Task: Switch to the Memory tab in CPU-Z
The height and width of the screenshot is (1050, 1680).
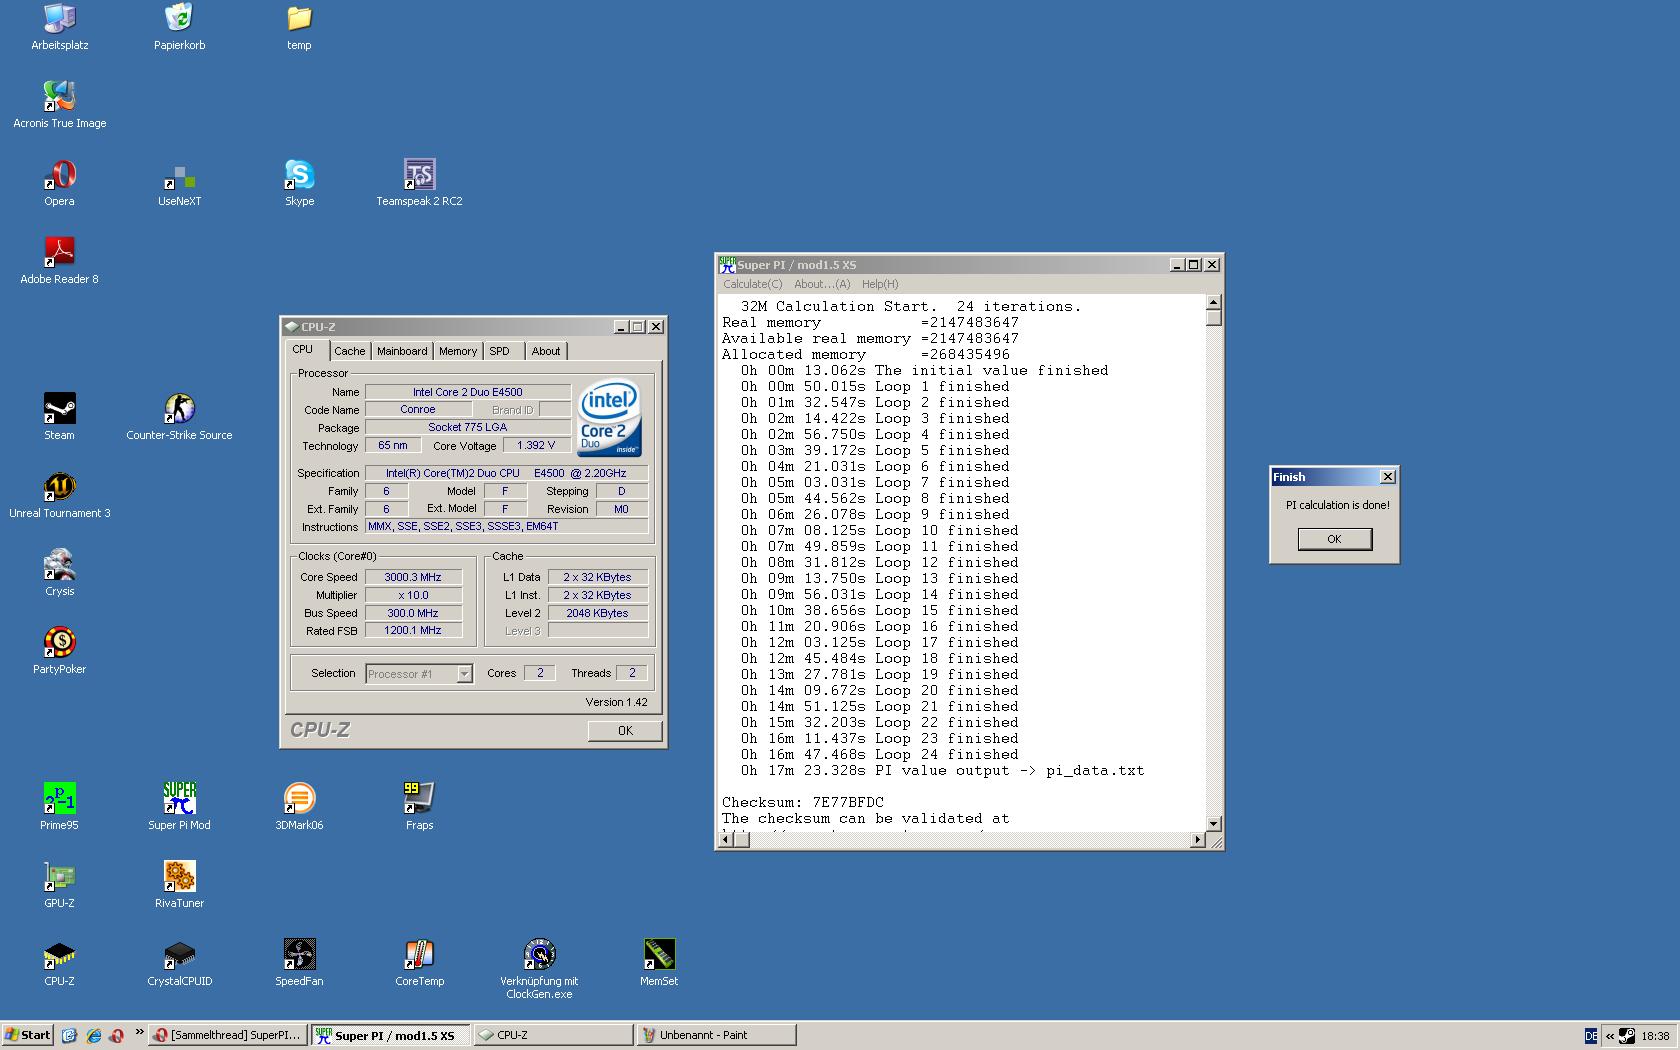Action: (457, 351)
